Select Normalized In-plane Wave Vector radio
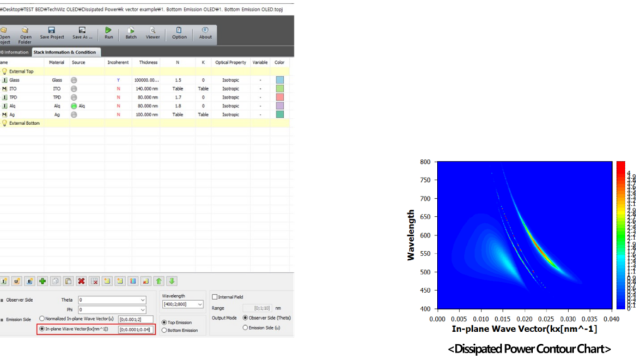This screenshot has height=360, width=640. coord(42,319)
